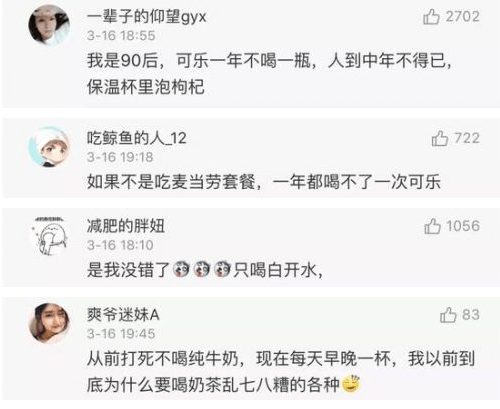View 减肥的胖妞's sketch avatar

pyautogui.click(x=49, y=235)
